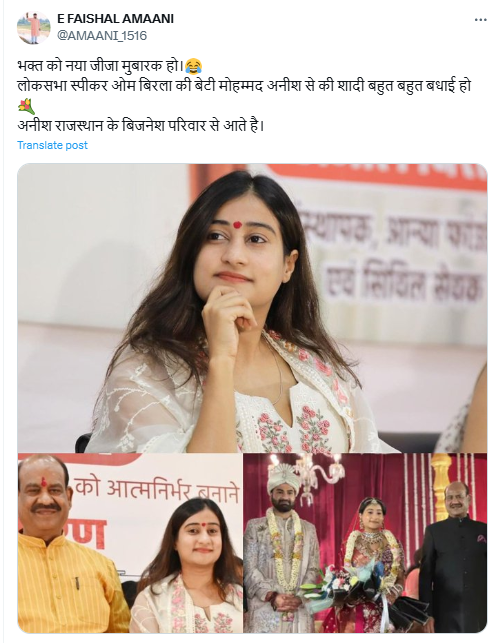
Task: Click the आत्मनिर्भर banner text in bottom-left photo
Action: tap(158, 490)
